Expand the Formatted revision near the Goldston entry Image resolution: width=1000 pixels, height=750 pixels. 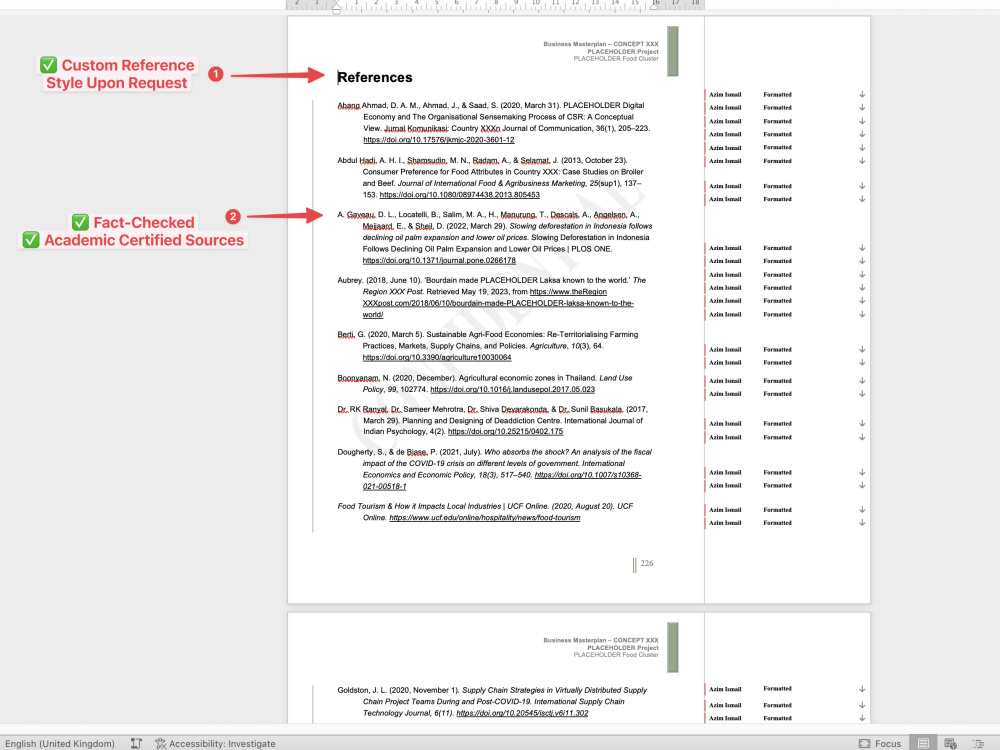click(x=861, y=689)
